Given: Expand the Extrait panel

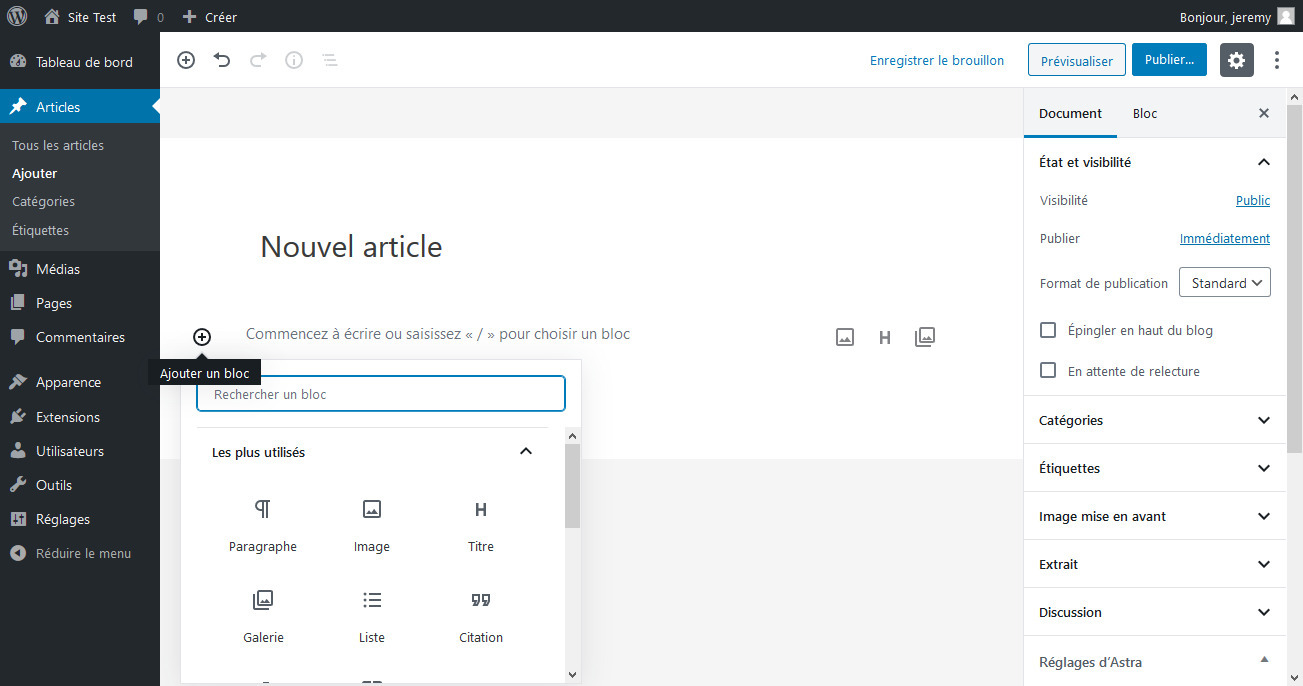Looking at the screenshot, I should click(1155, 564).
